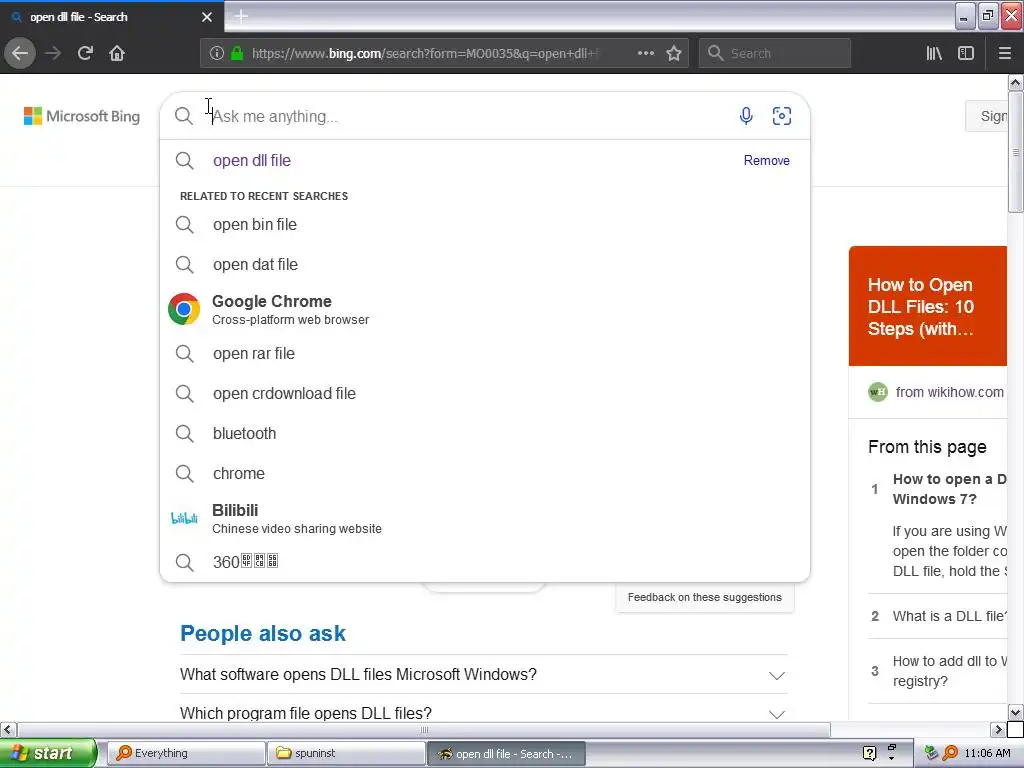Image resolution: width=1024 pixels, height=768 pixels.
Task: Expand 'Which program file opens DLL files?'
Action: 483,712
